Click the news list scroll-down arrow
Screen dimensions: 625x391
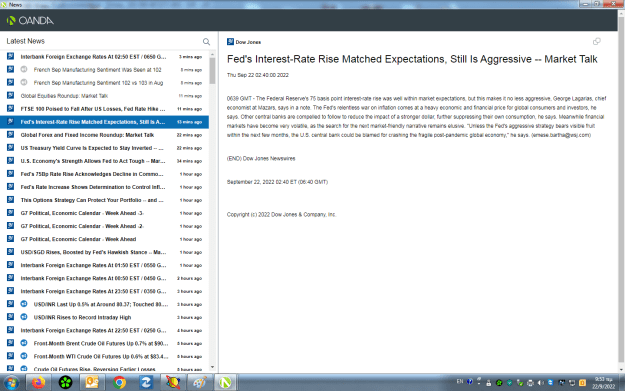(x=212, y=367)
